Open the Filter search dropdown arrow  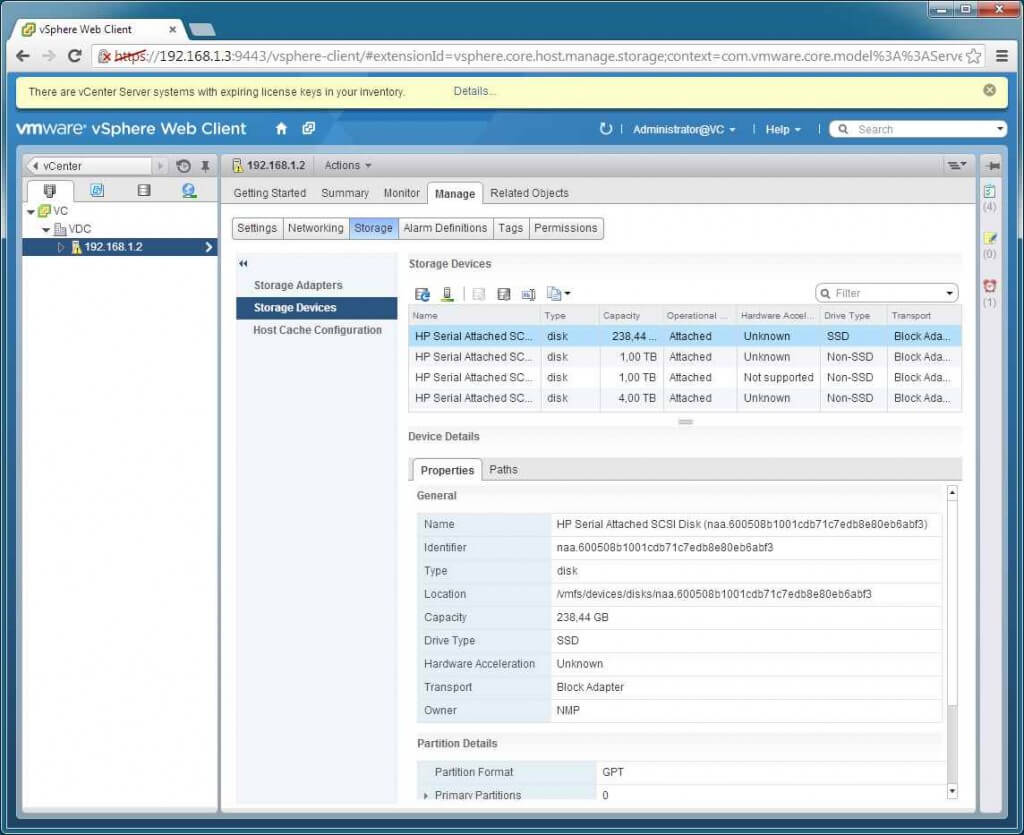tap(948, 292)
